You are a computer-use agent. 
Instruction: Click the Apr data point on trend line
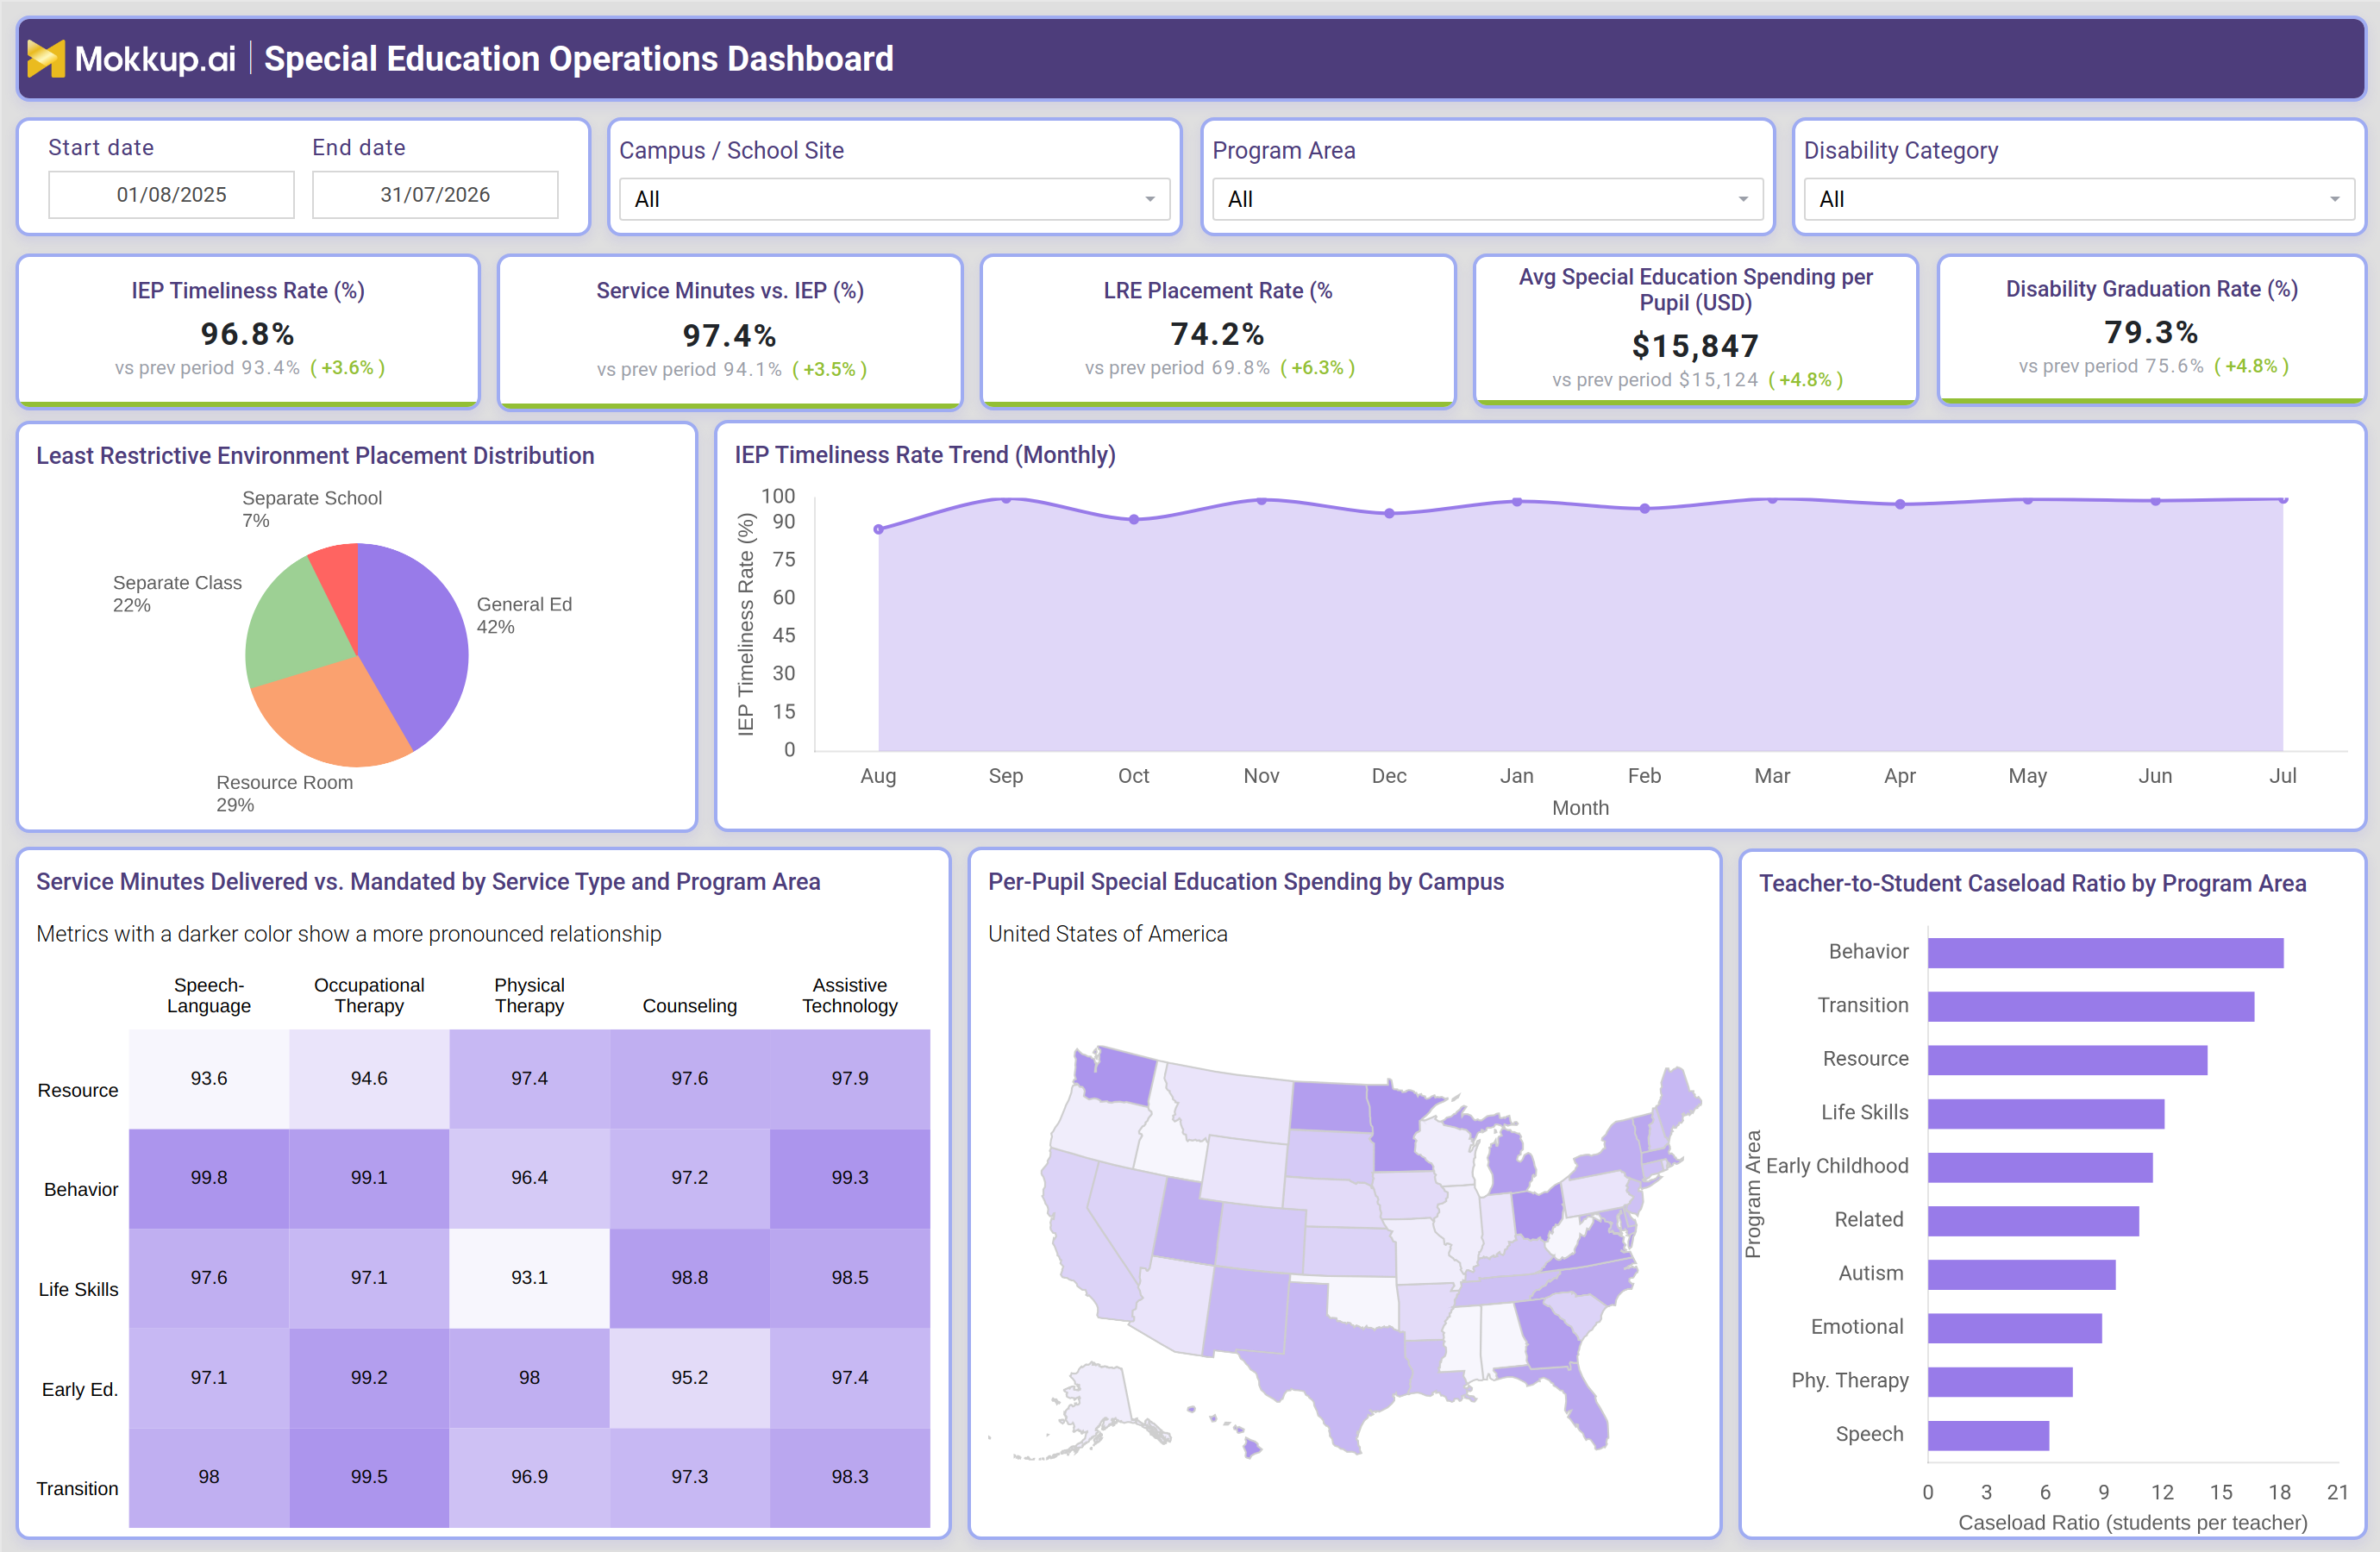click(x=1900, y=504)
